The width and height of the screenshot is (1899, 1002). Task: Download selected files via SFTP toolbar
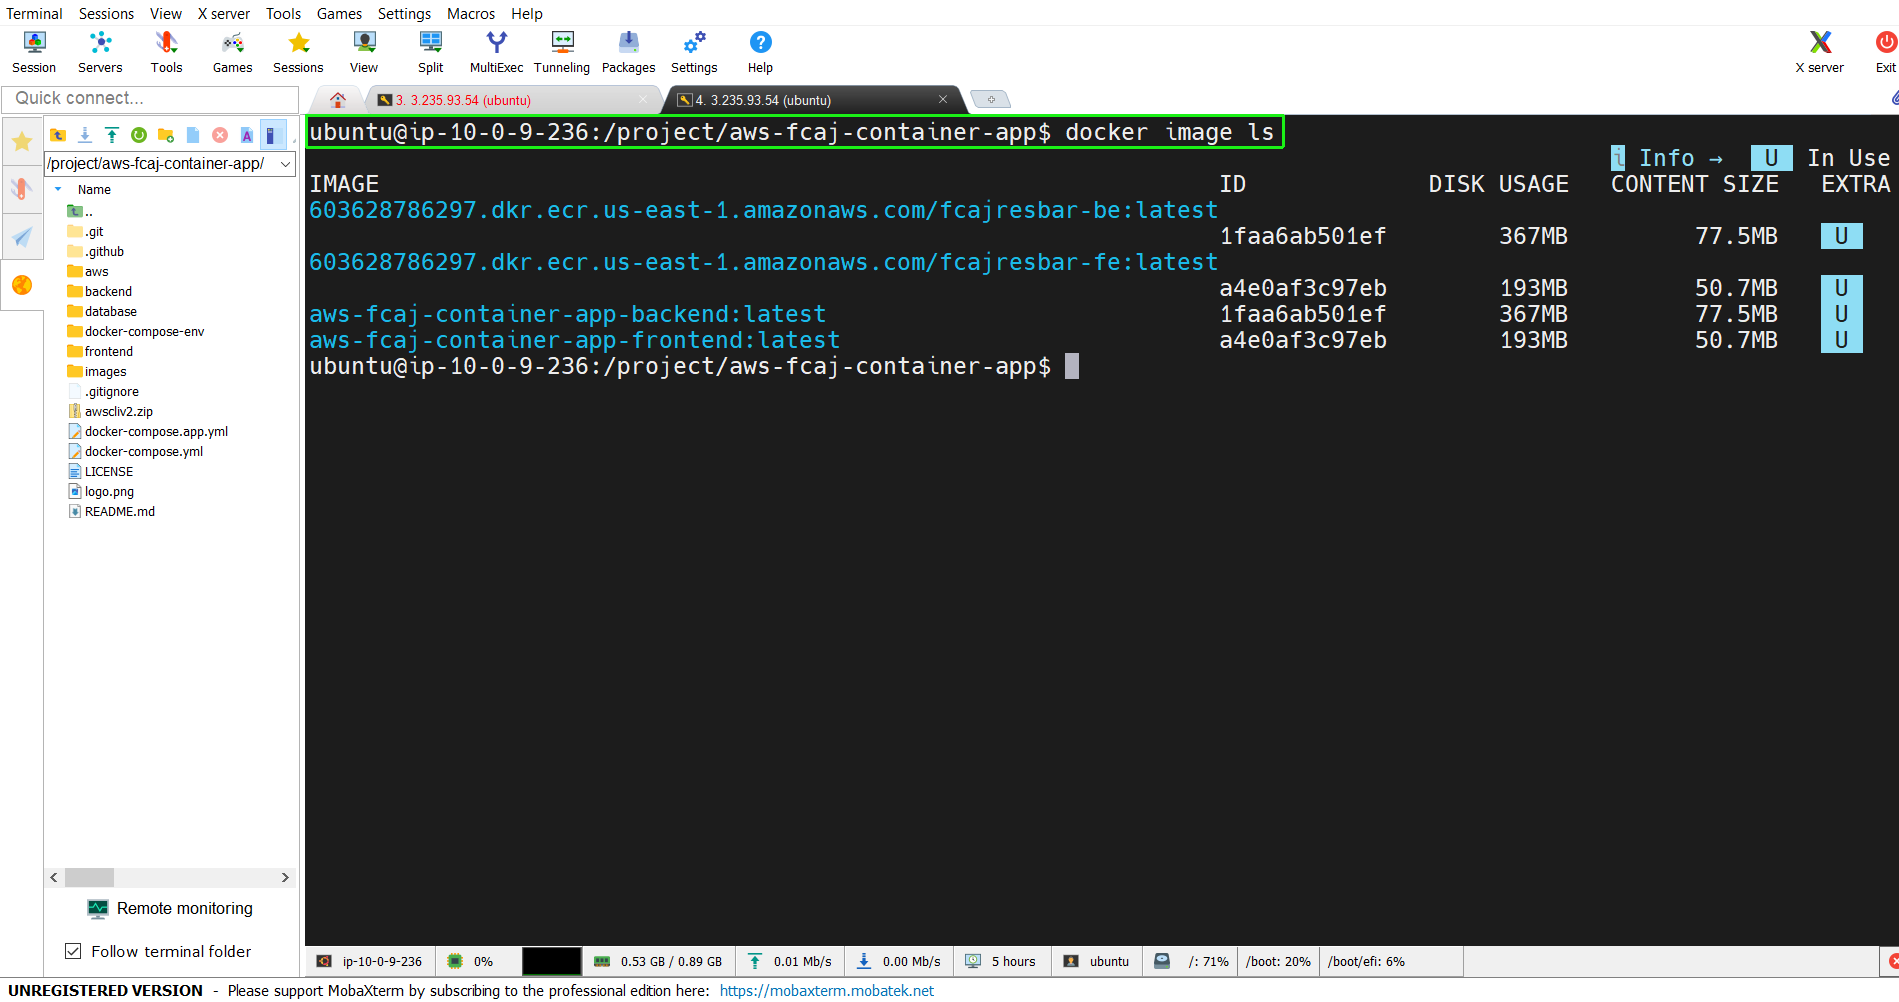pos(85,135)
